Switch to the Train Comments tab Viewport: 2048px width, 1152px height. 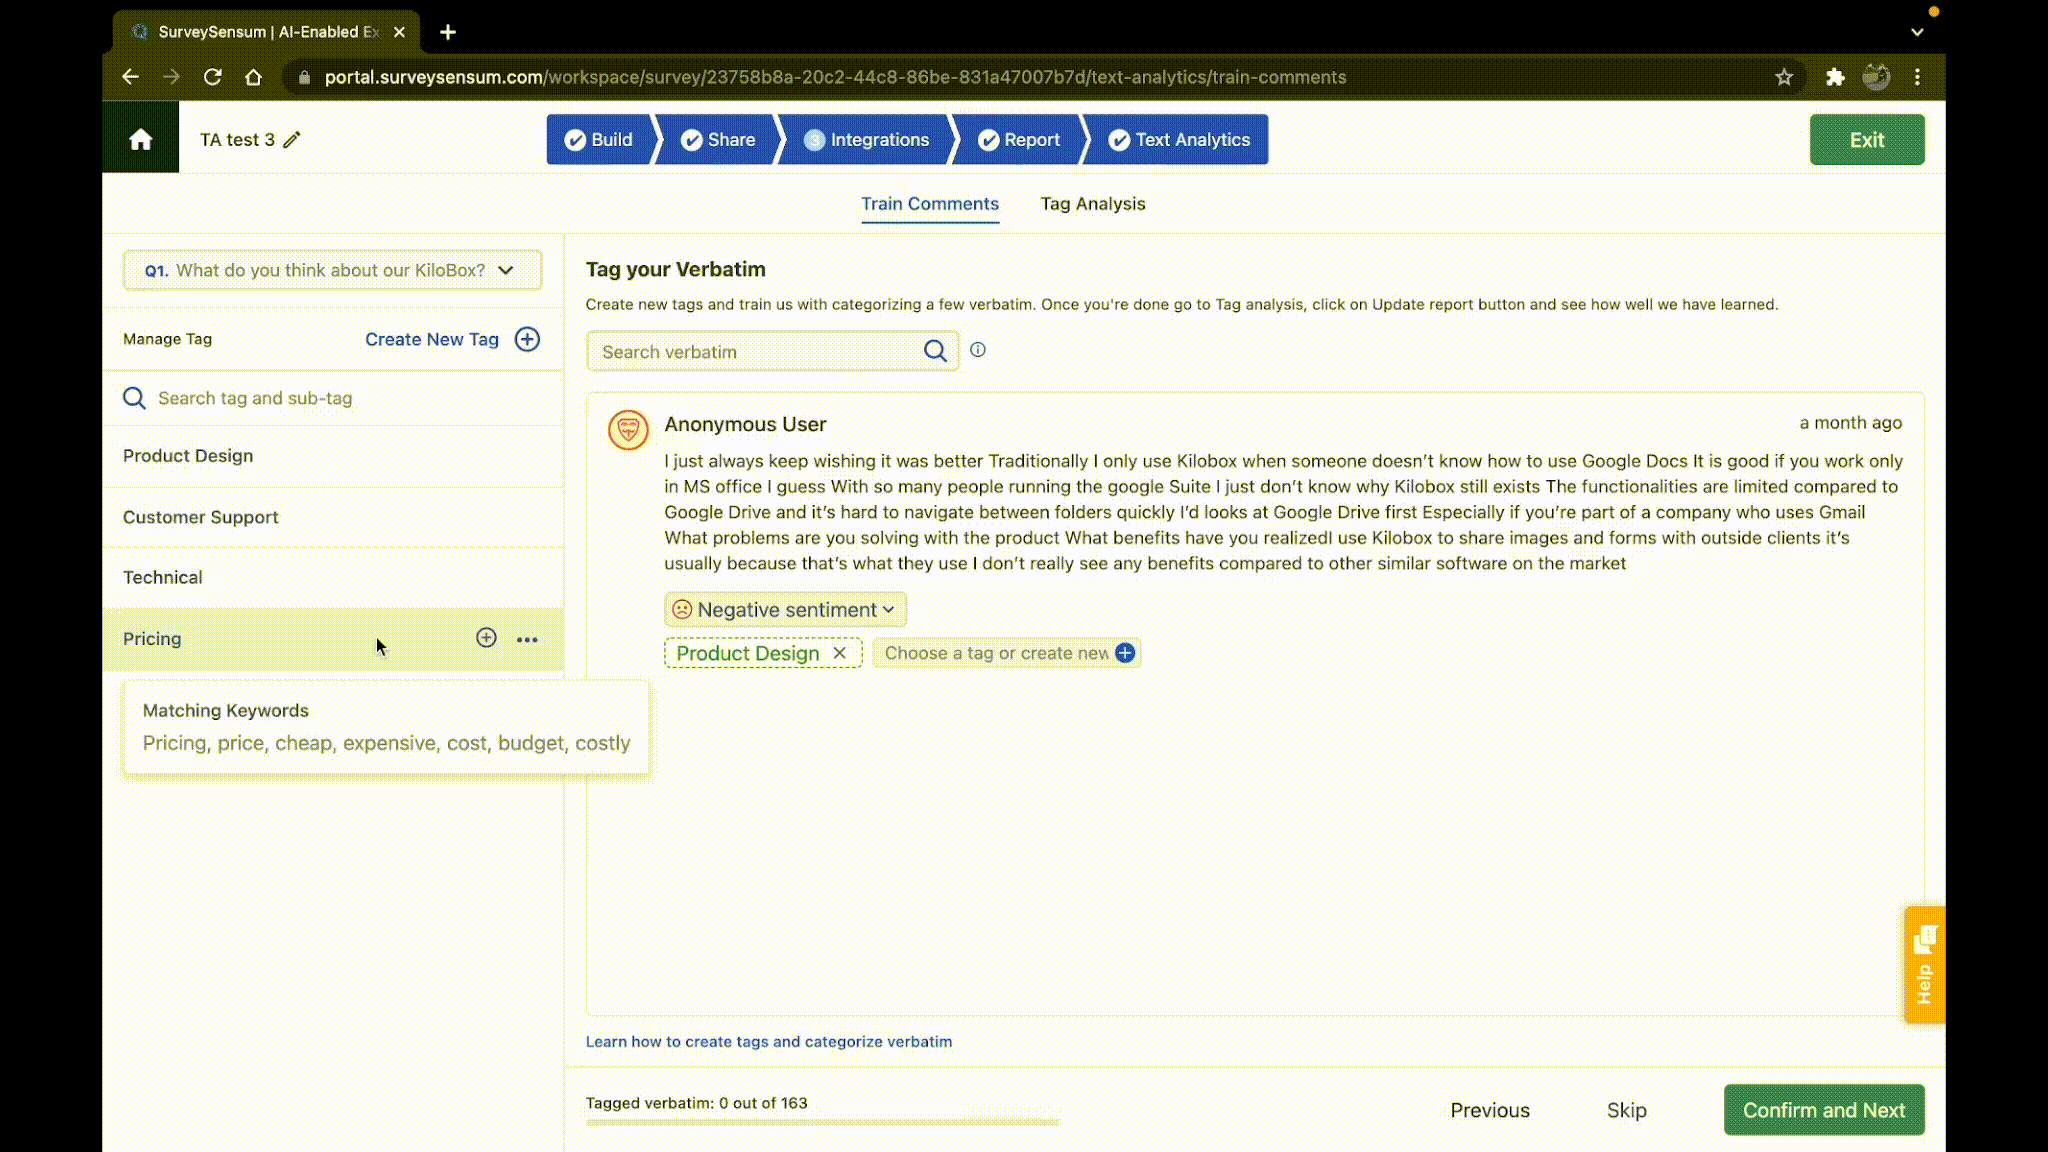(x=931, y=203)
